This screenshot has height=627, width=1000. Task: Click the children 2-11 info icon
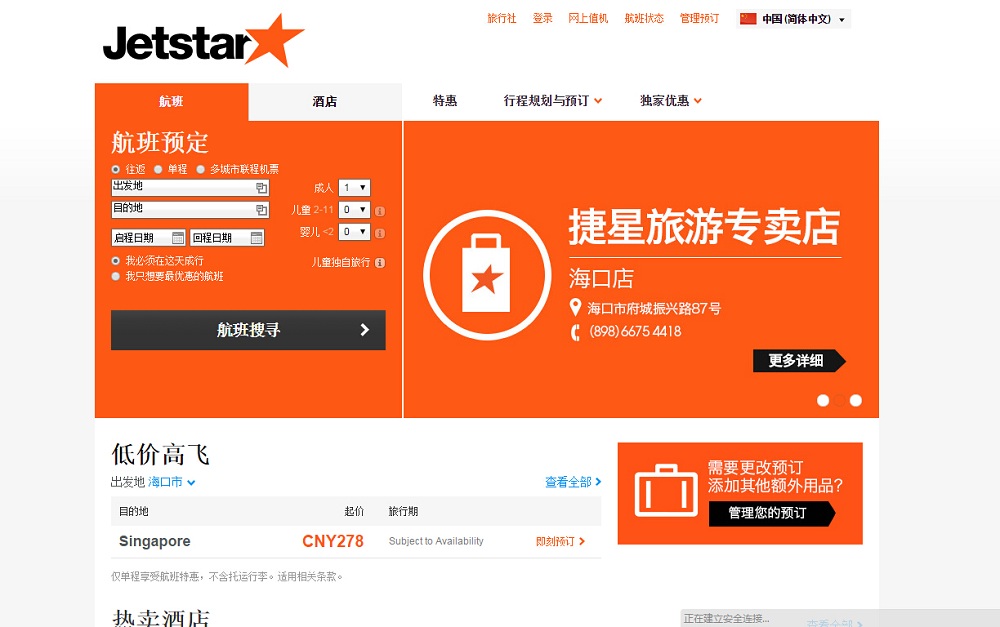(380, 211)
